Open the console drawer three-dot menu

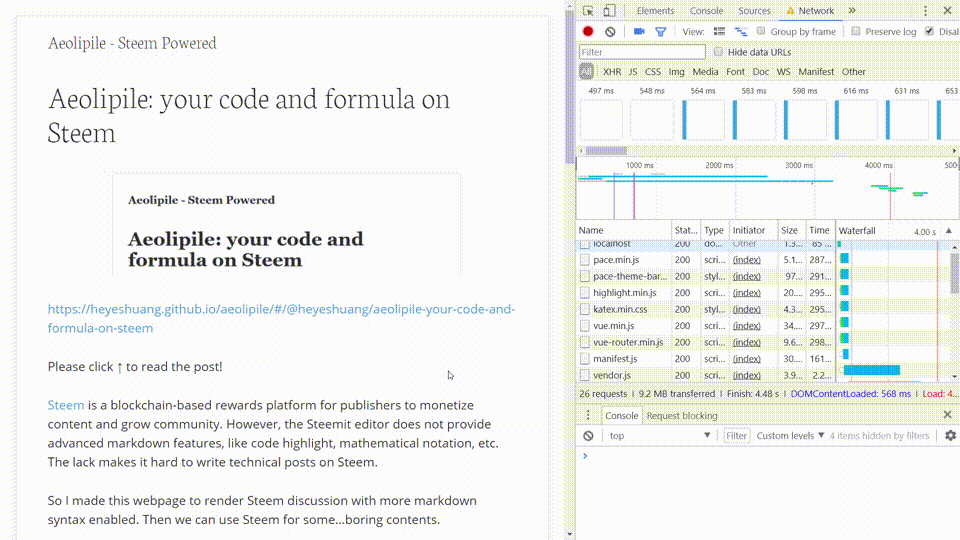(588, 415)
